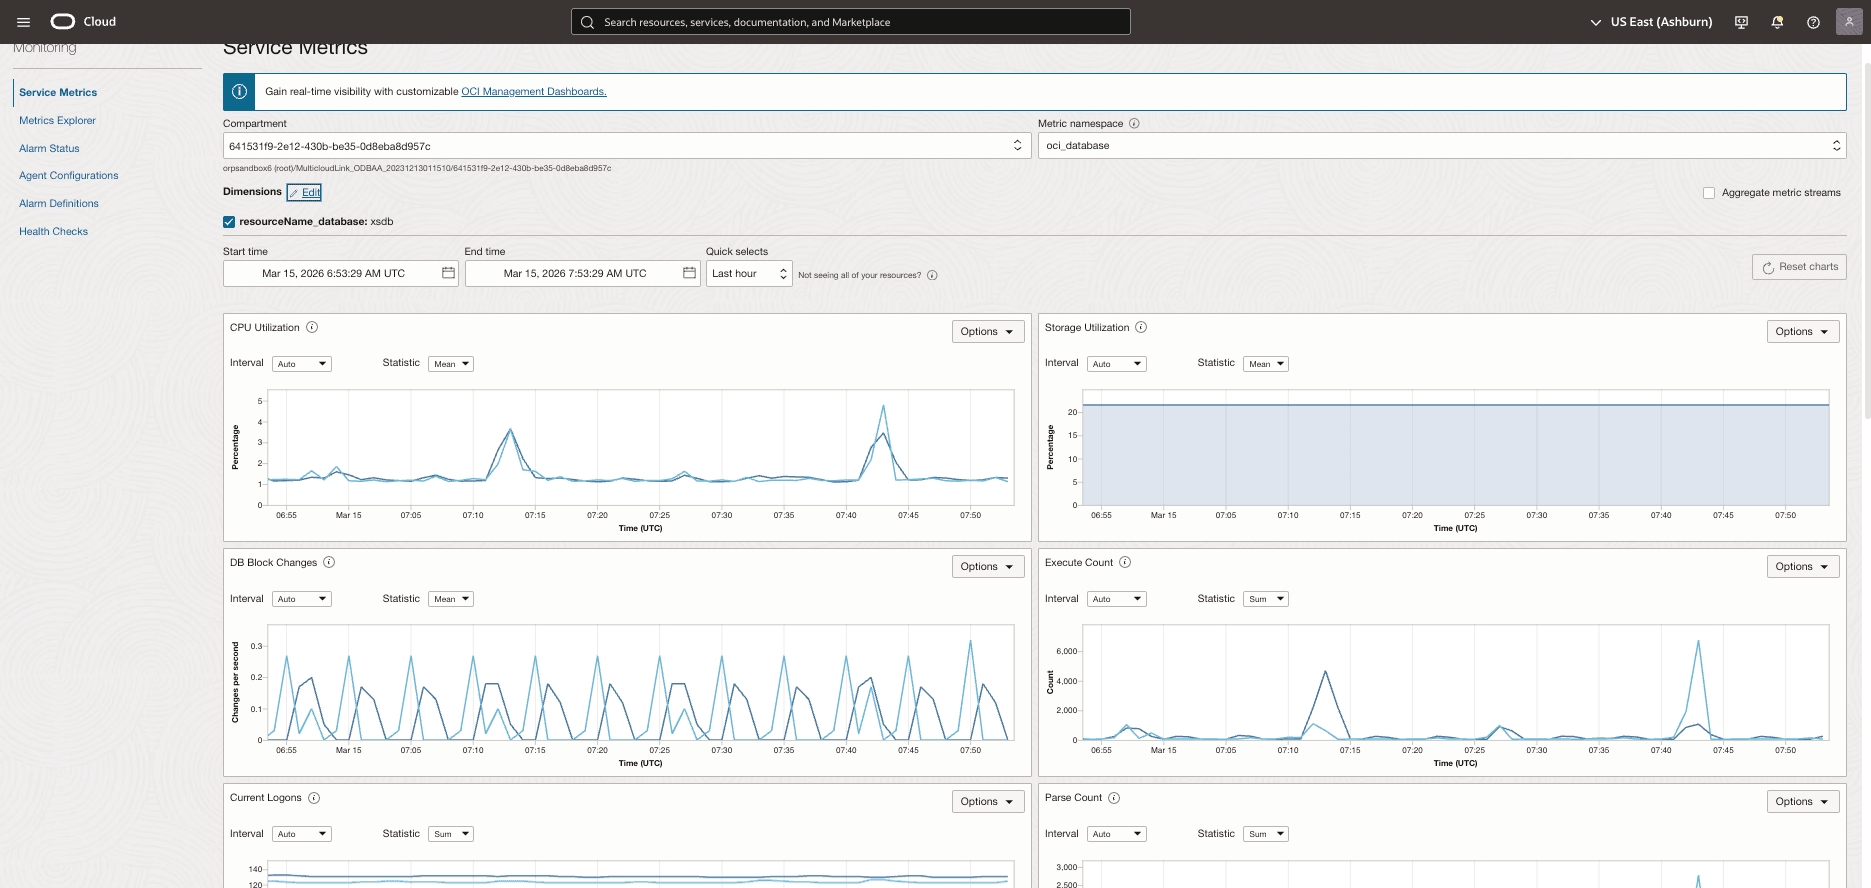1871x888 pixels.
Task: Open the hamburger navigation menu
Action: click(23, 22)
